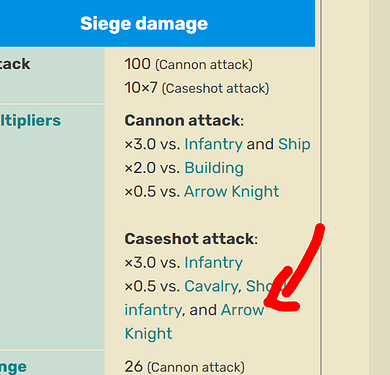This screenshot has height=375, width=390.
Task: Click the bold 'Cannon attack:' heading
Action: [184, 121]
